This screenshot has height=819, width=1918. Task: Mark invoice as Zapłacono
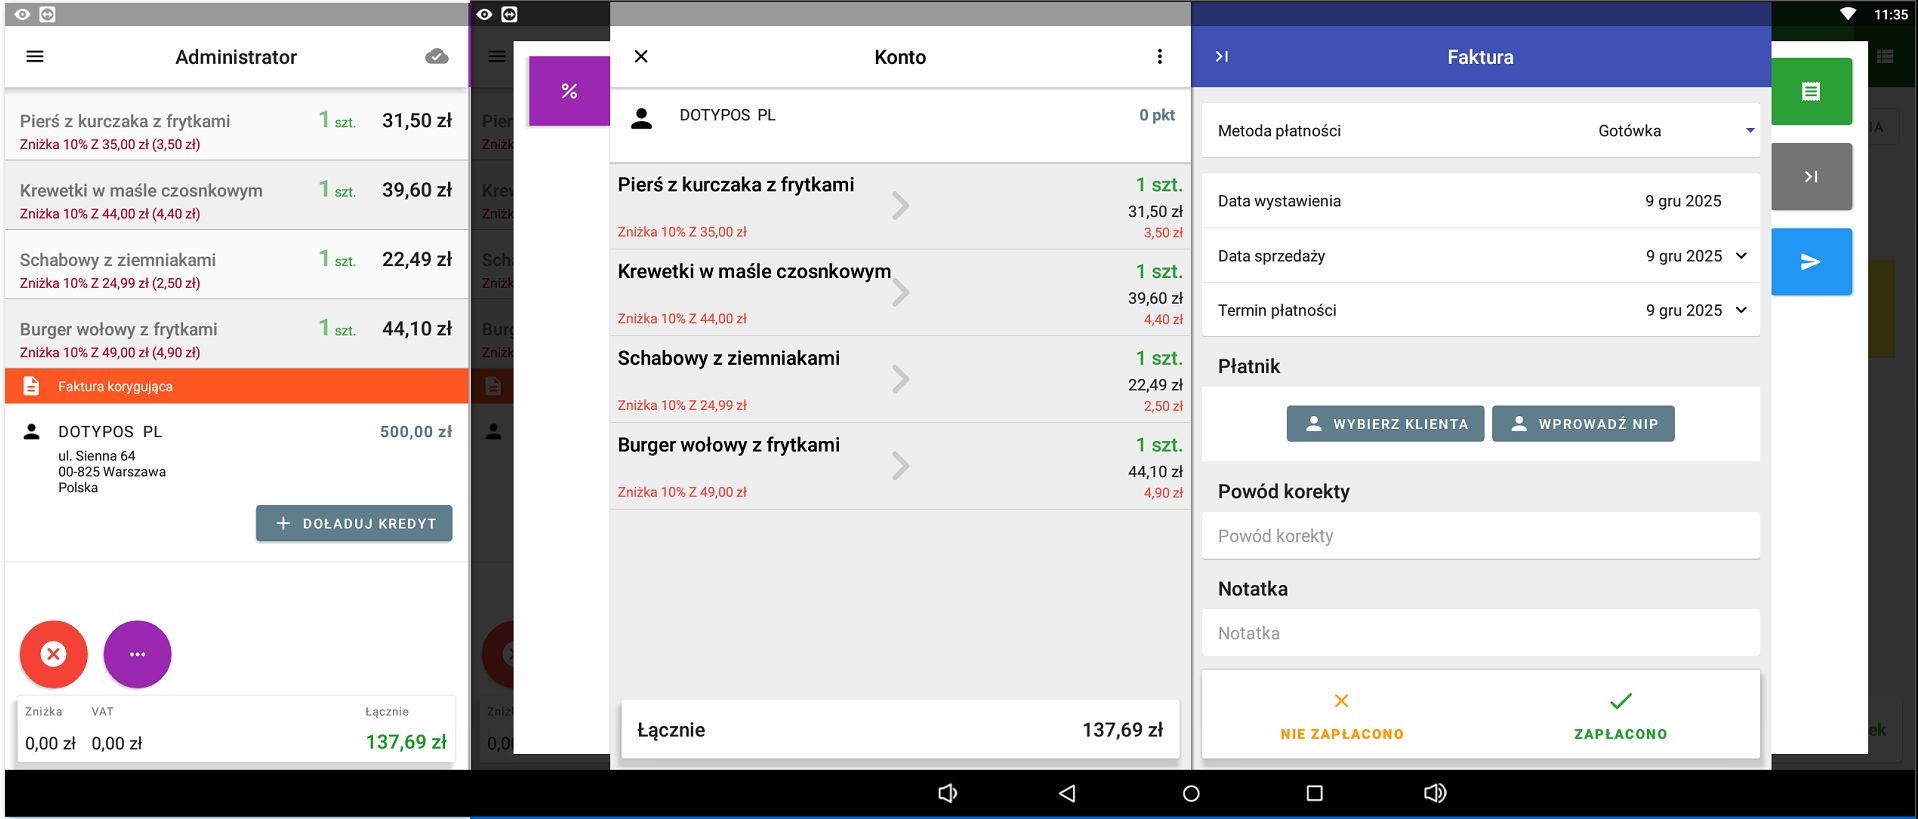point(1620,715)
